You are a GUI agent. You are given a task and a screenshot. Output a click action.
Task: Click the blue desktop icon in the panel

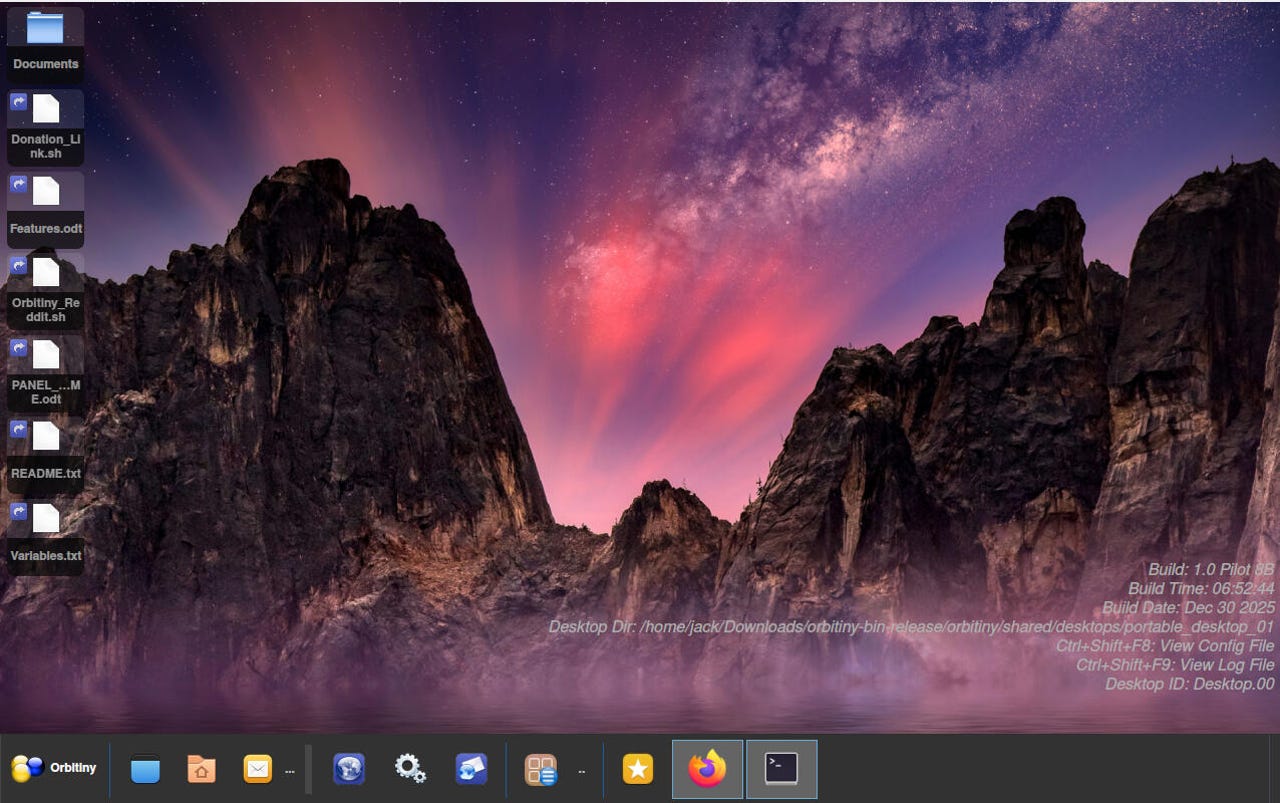[x=145, y=769]
